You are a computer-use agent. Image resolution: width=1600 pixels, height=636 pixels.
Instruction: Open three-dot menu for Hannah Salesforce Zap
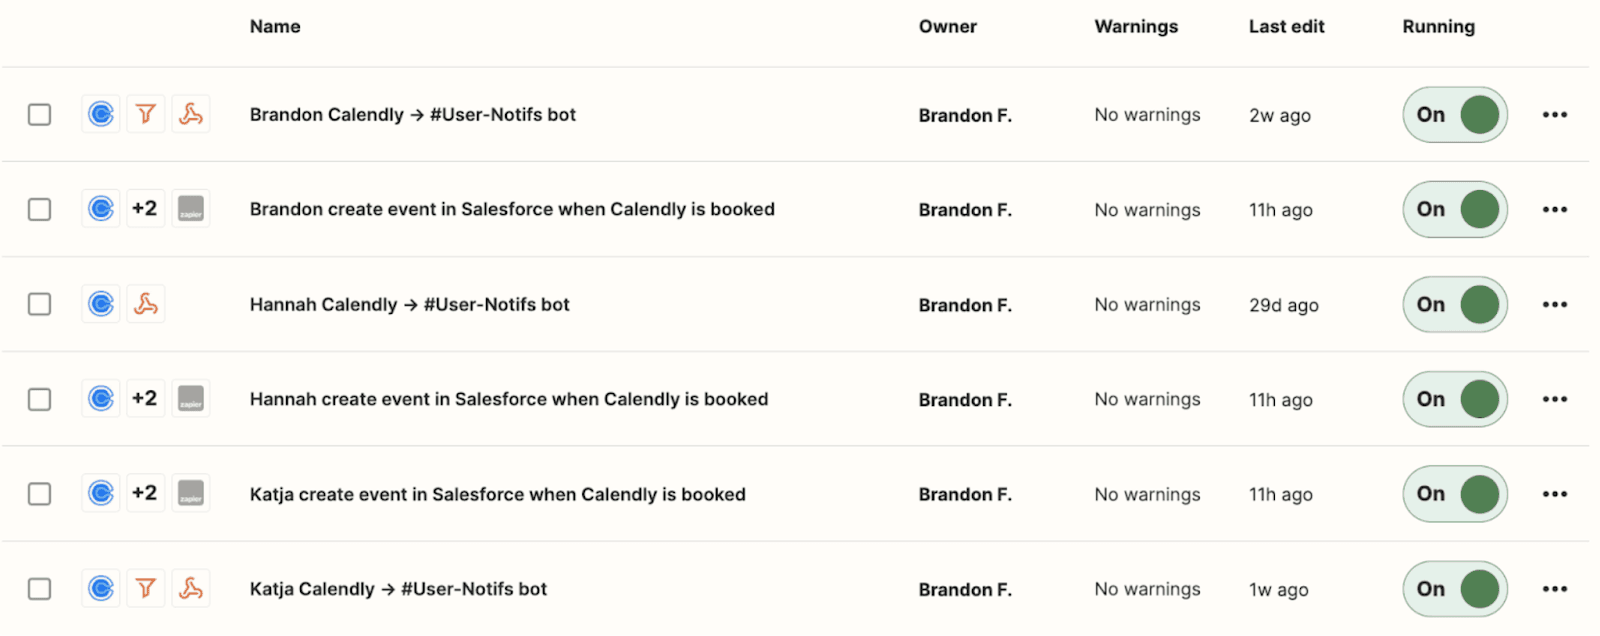point(1554,399)
